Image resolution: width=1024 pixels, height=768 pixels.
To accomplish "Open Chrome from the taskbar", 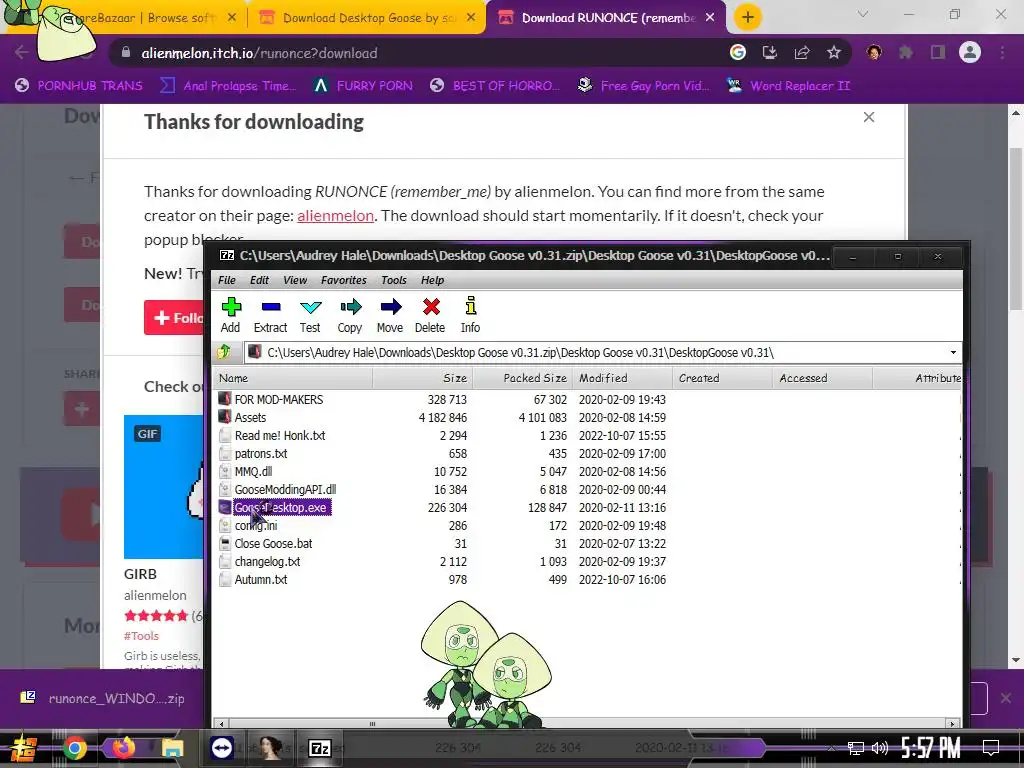I will point(74,748).
